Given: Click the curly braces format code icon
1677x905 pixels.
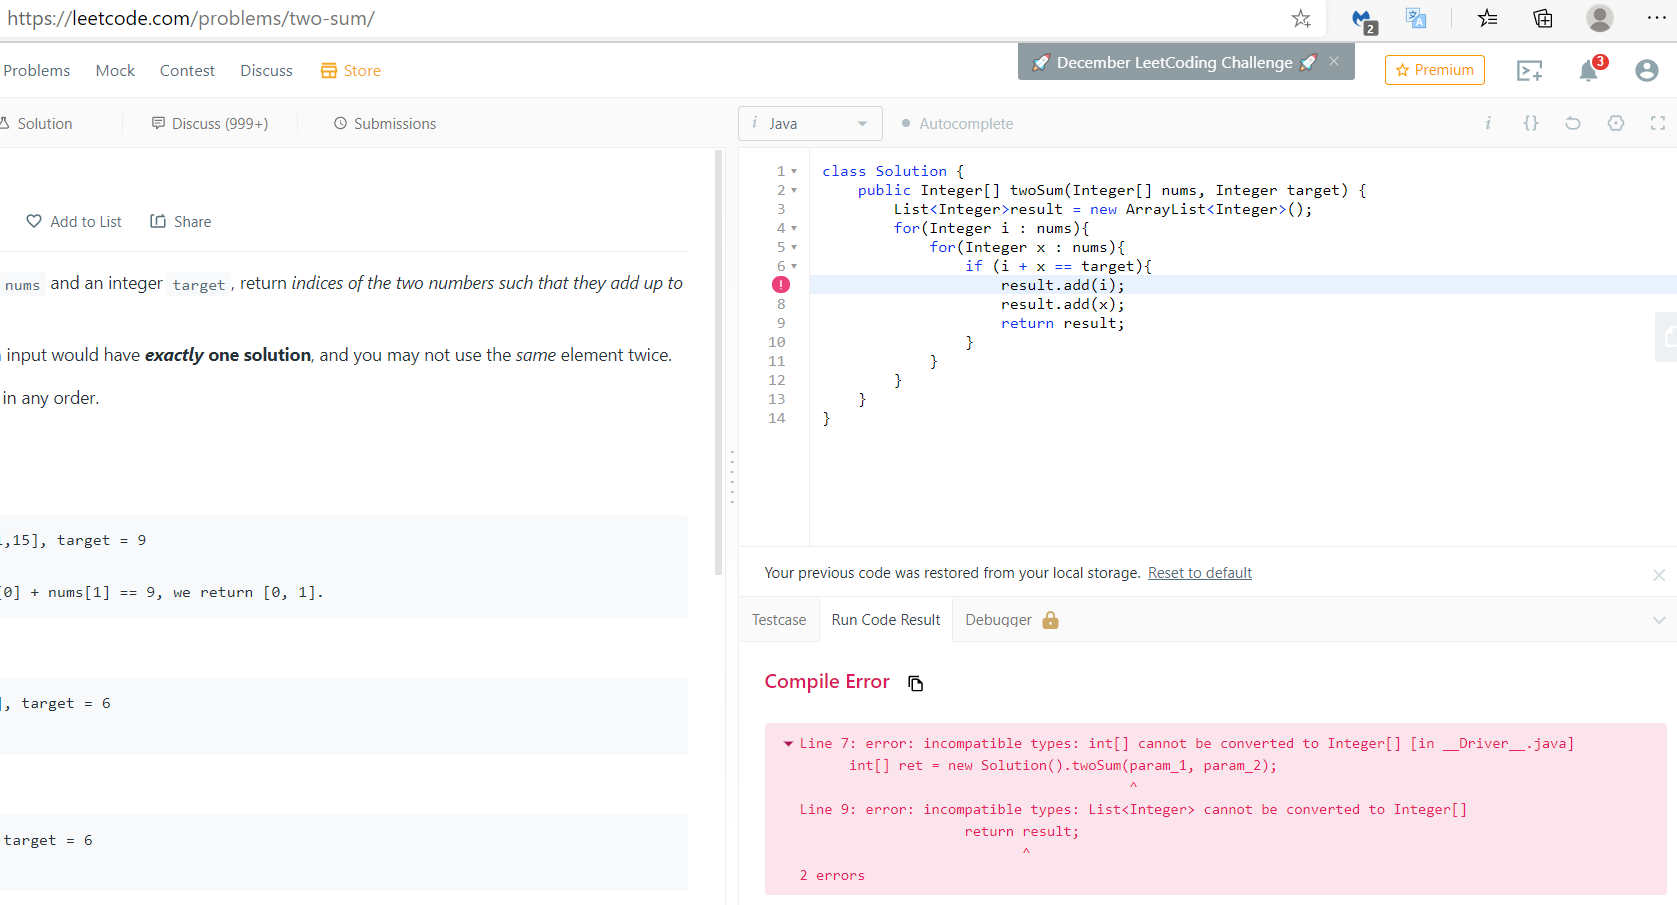Looking at the screenshot, I should [x=1531, y=123].
